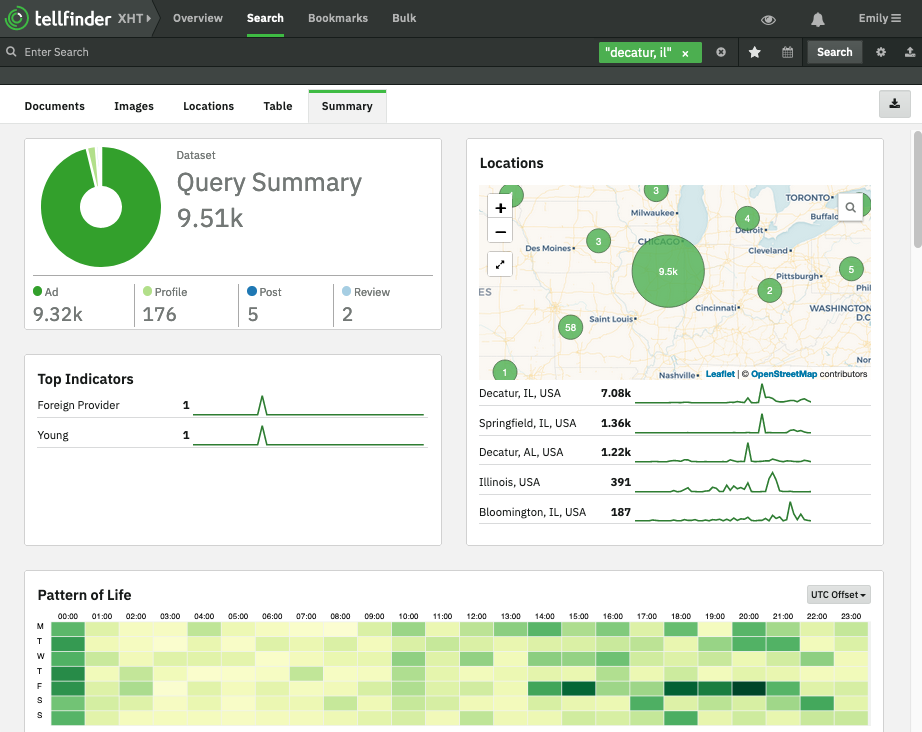The image size is (922, 732).
Task: Open the Emily user menu
Action: (x=879, y=18)
